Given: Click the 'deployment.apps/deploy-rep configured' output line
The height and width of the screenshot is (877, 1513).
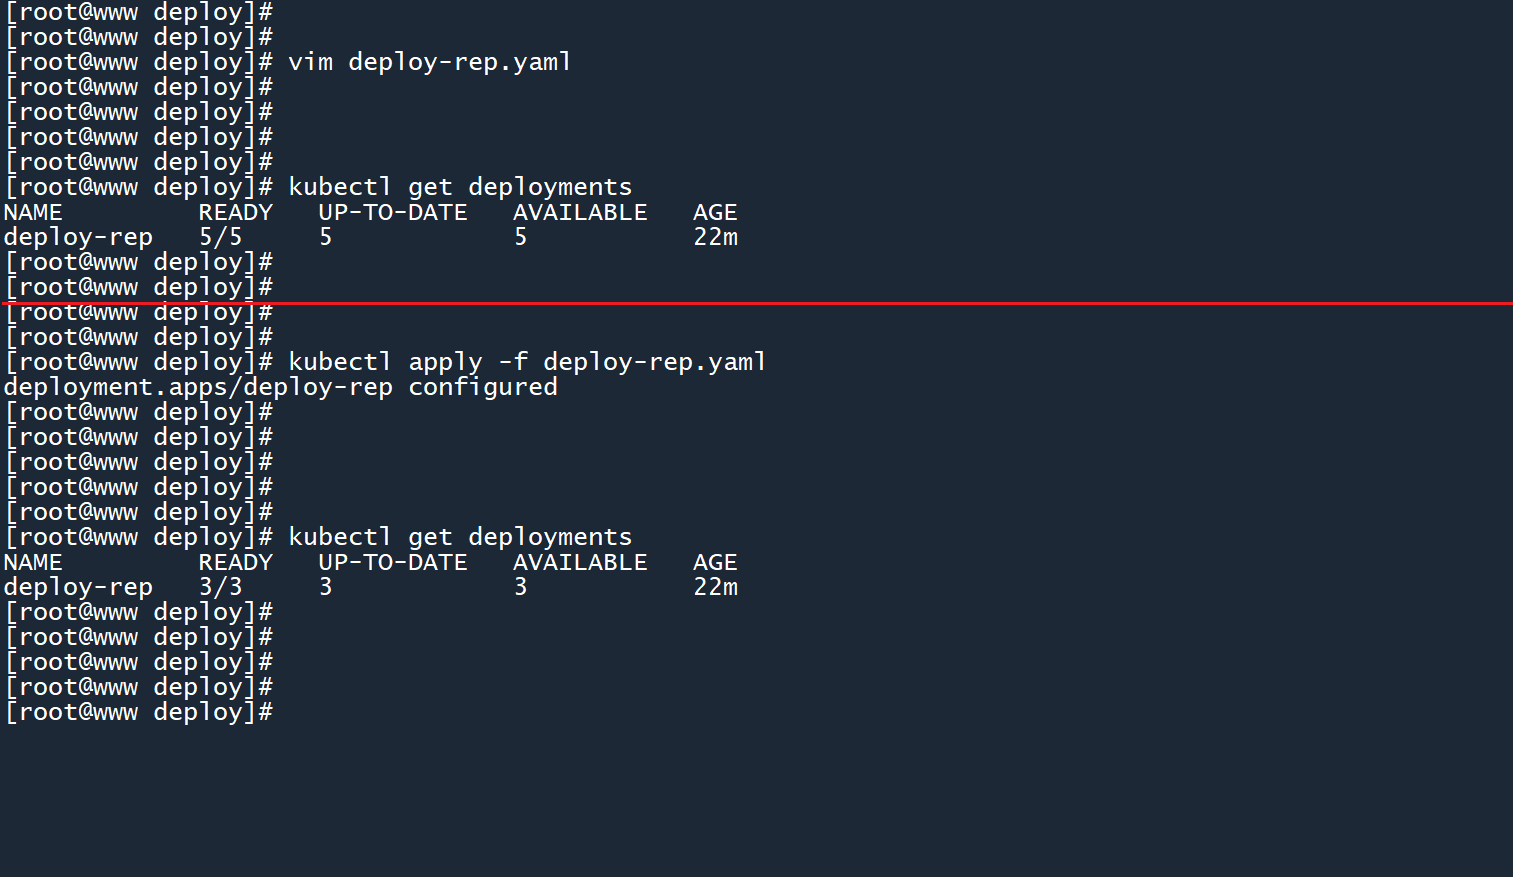Looking at the screenshot, I should (280, 387).
